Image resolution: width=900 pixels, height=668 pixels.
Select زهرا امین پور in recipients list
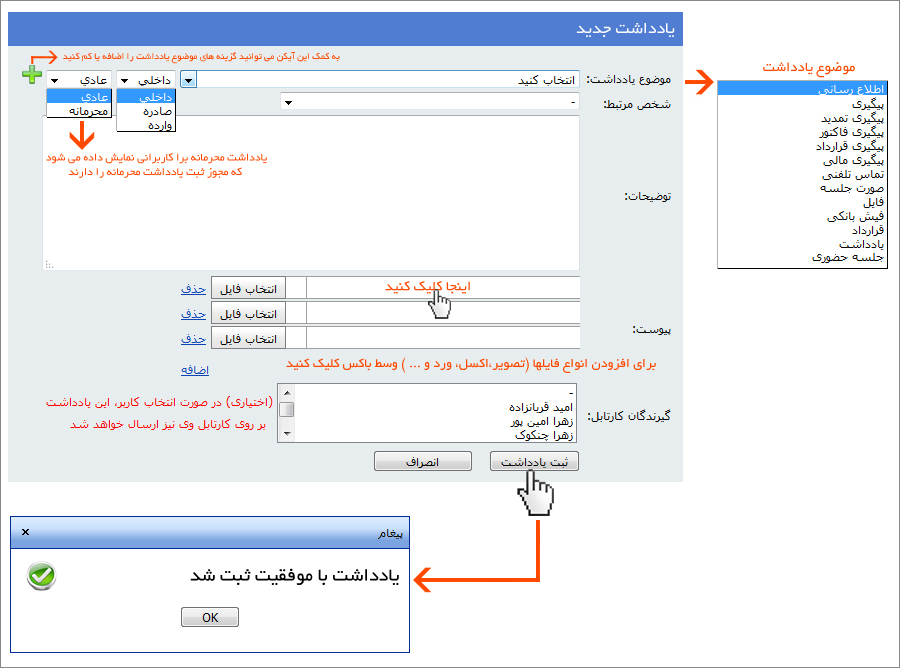click(x=542, y=422)
